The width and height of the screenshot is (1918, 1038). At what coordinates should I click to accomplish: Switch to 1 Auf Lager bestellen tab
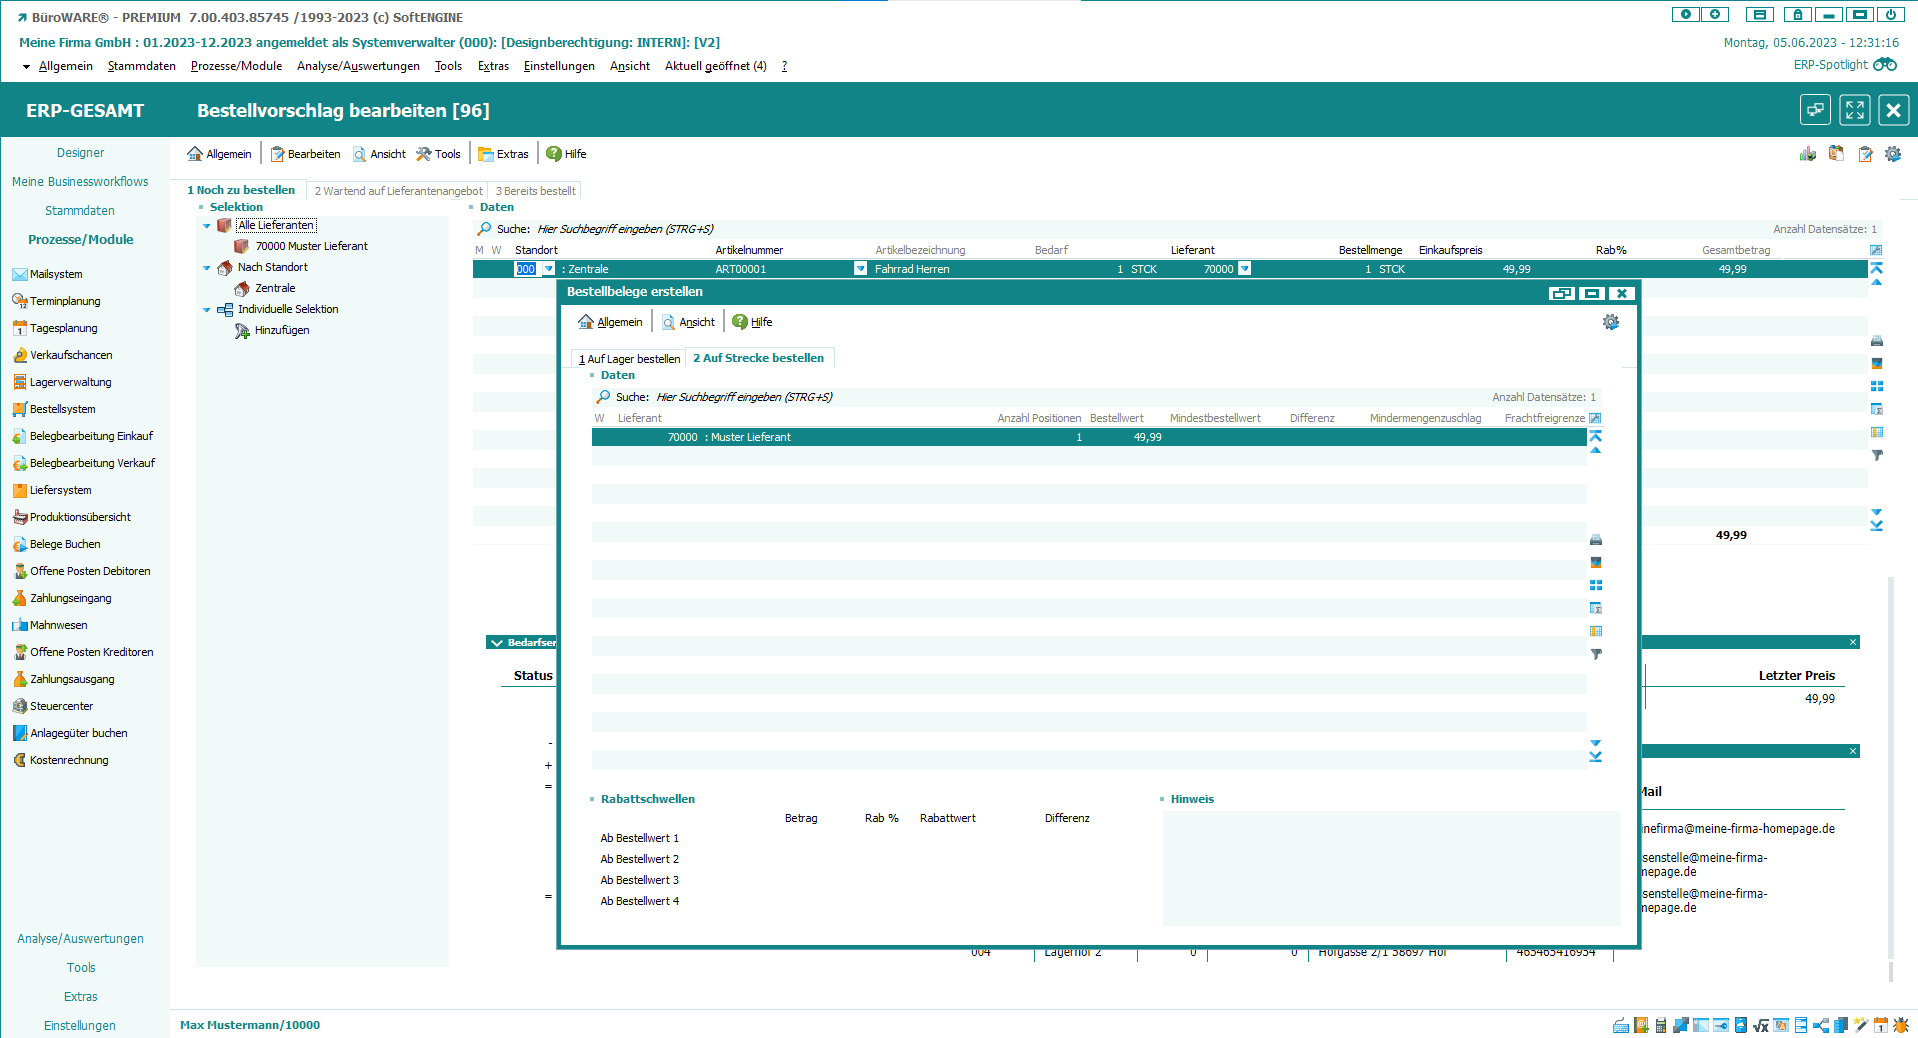coord(629,359)
